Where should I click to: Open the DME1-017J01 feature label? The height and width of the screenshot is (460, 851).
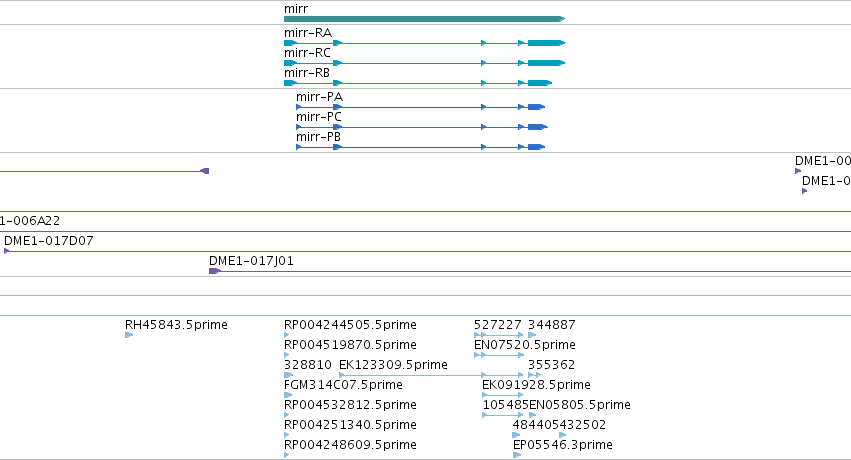[x=251, y=261]
